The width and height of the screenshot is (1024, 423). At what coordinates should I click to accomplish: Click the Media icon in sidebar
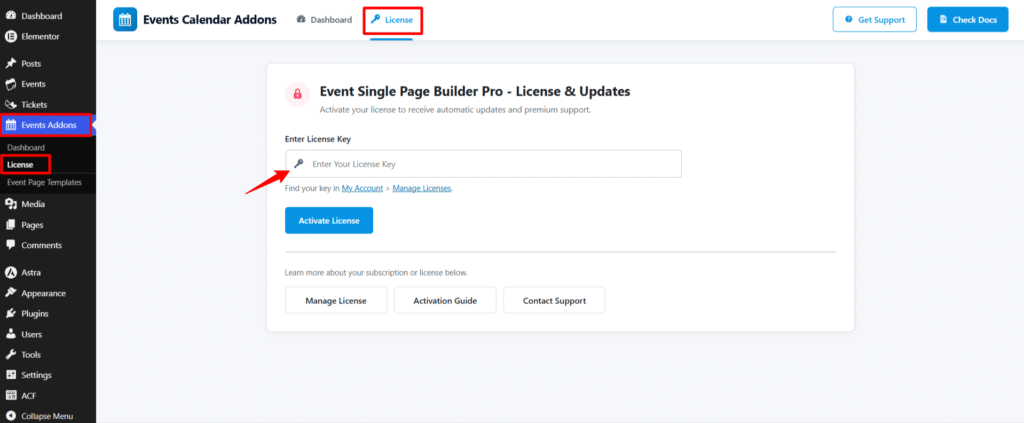click(x=10, y=204)
